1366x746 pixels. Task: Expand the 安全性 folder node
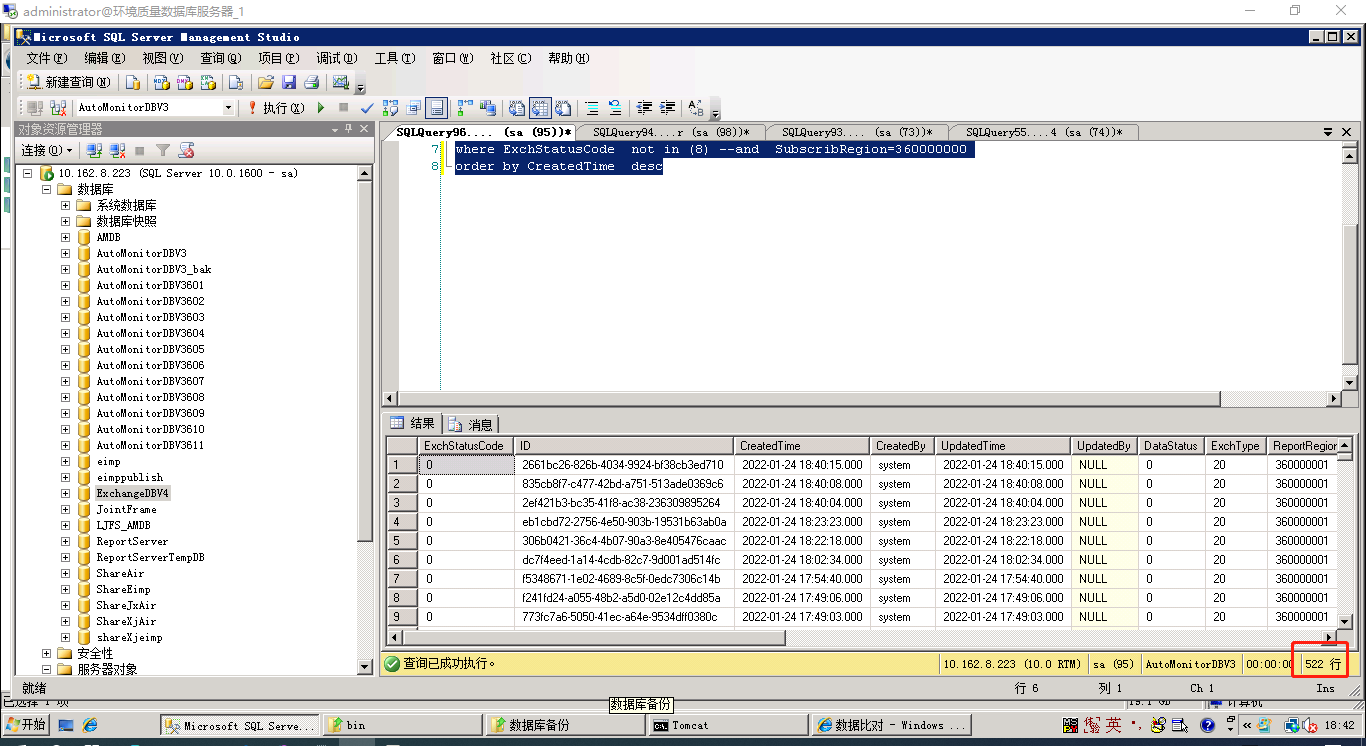click(x=46, y=653)
